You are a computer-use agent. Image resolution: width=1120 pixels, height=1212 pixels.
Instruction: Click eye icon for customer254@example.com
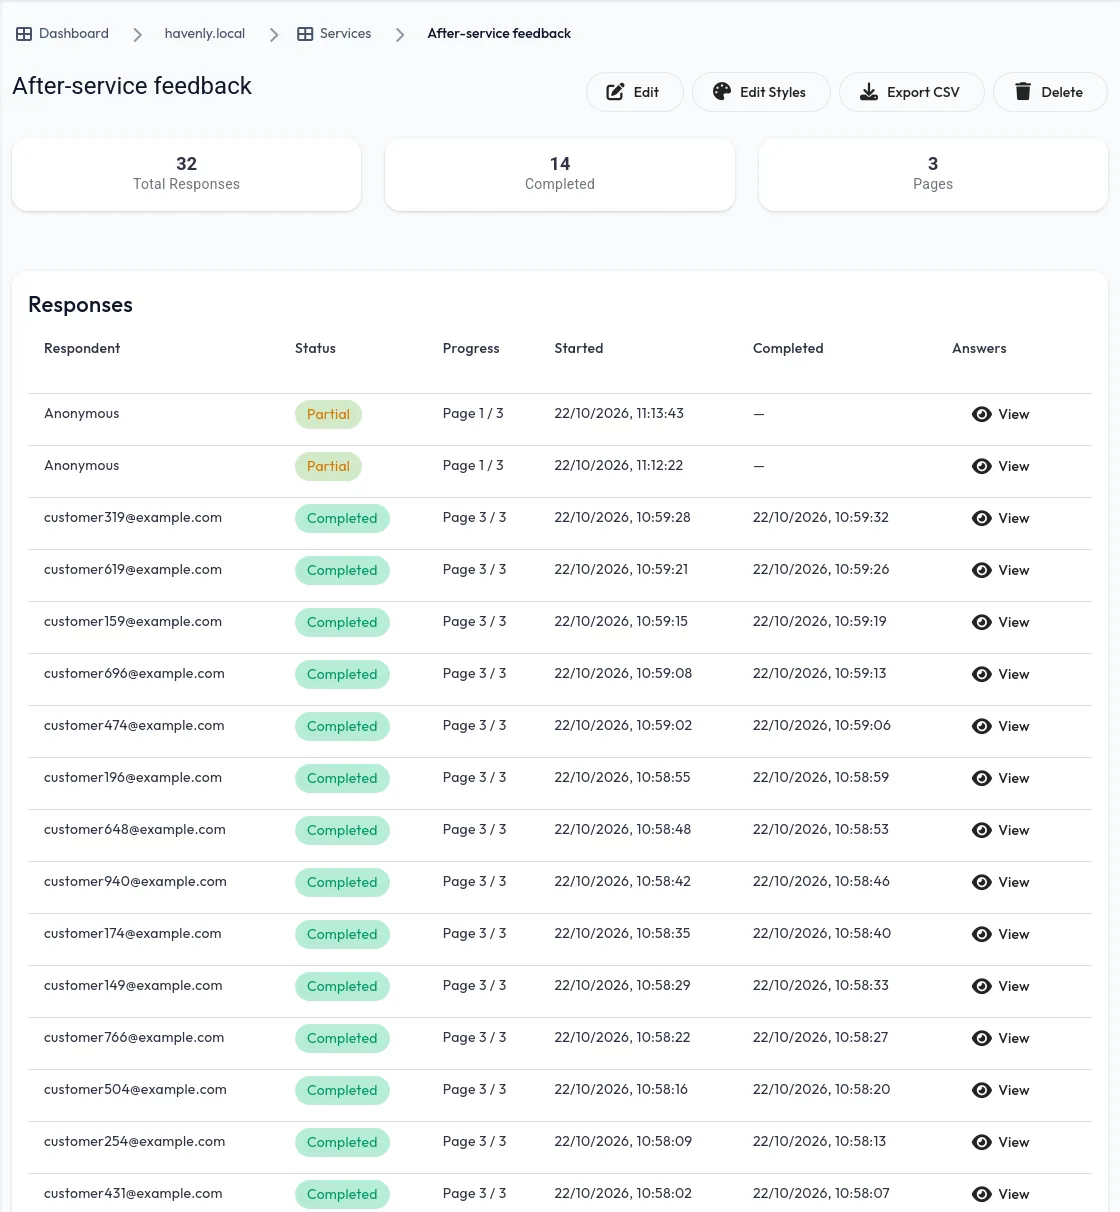click(x=982, y=1142)
